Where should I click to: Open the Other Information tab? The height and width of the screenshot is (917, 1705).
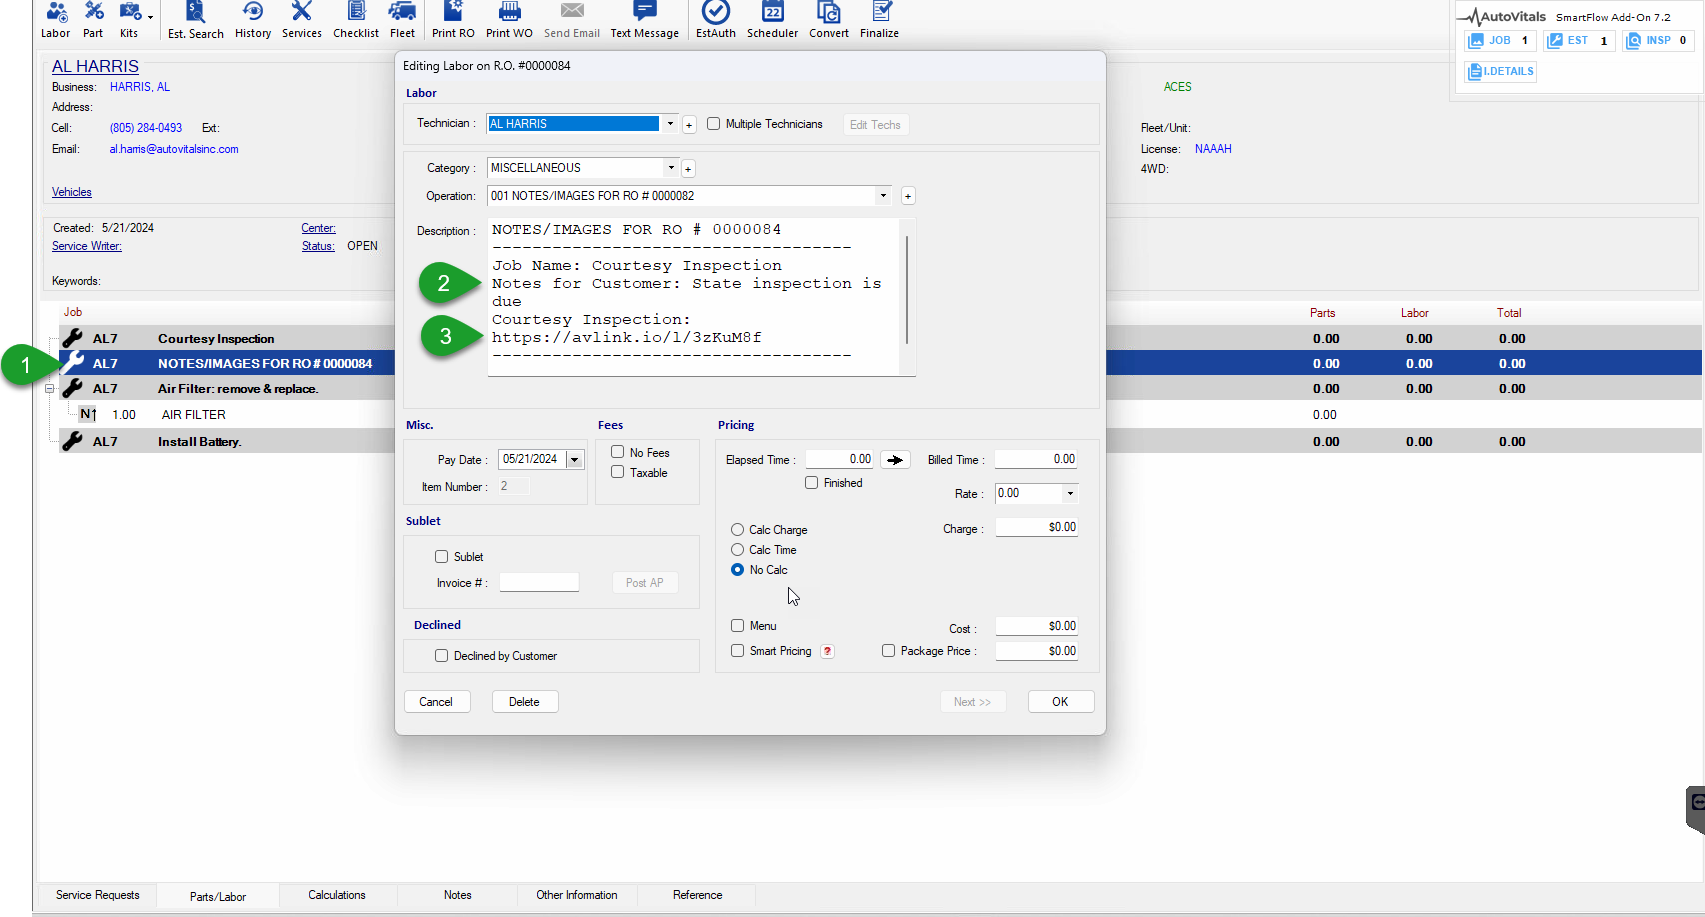(x=577, y=895)
